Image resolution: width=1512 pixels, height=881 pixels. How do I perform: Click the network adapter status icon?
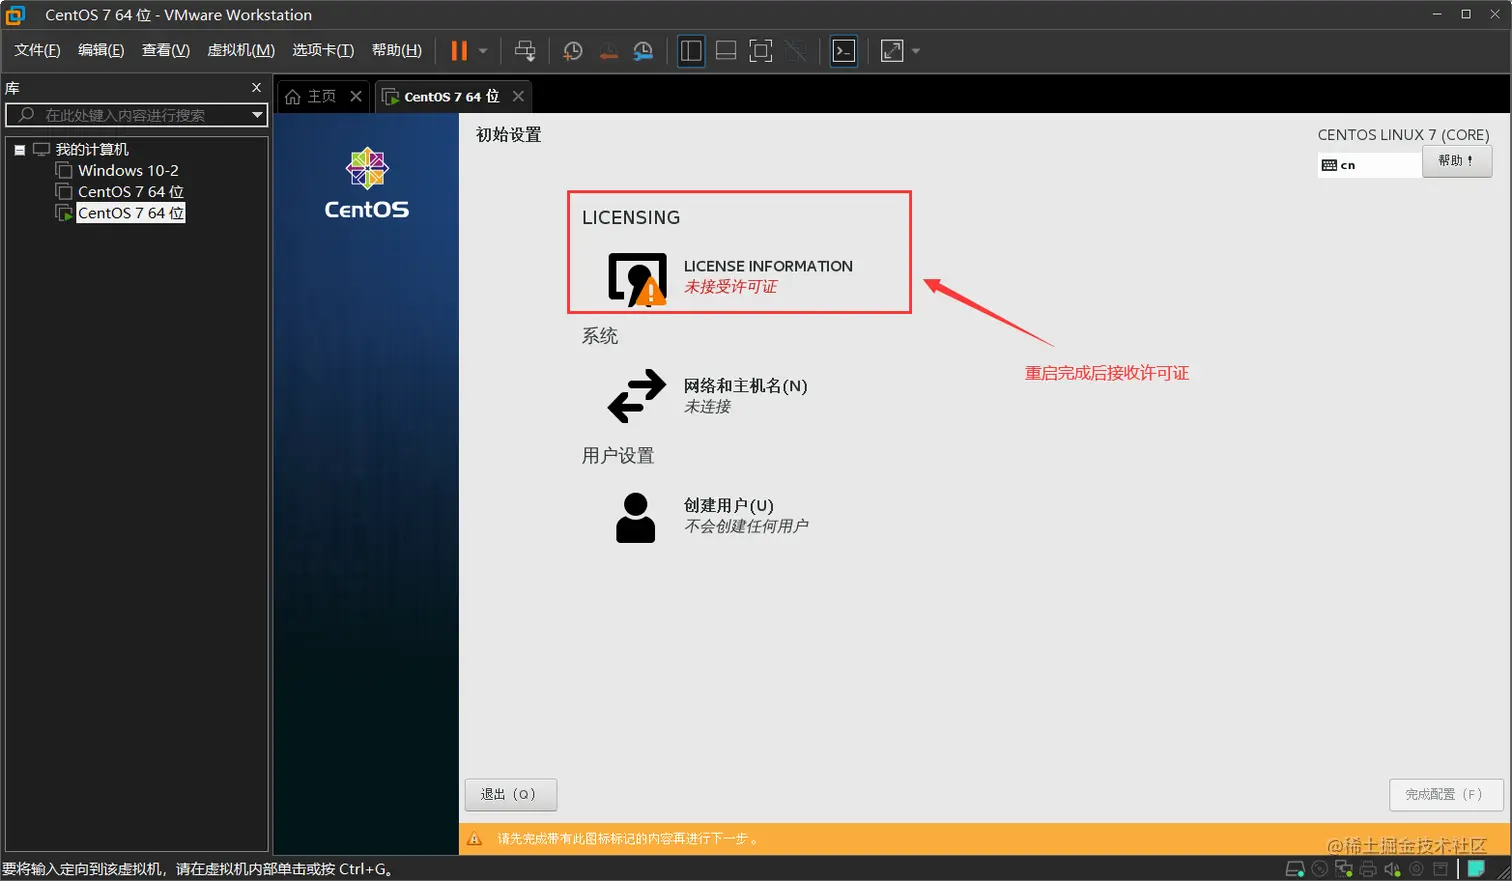click(1344, 869)
